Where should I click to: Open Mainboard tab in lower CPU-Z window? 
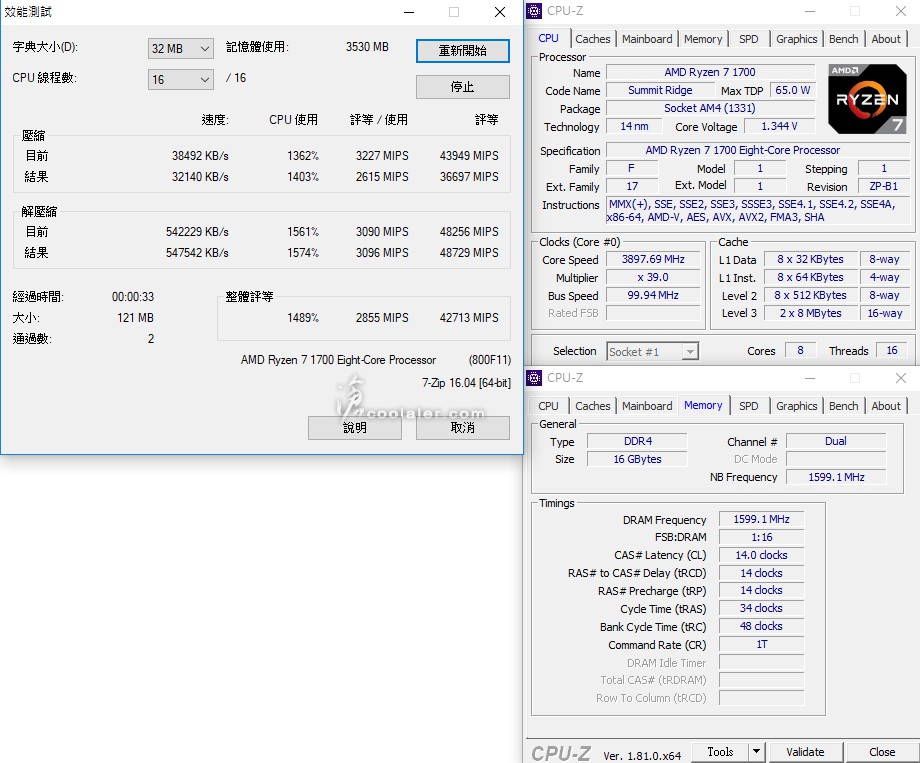tap(647, 406)
